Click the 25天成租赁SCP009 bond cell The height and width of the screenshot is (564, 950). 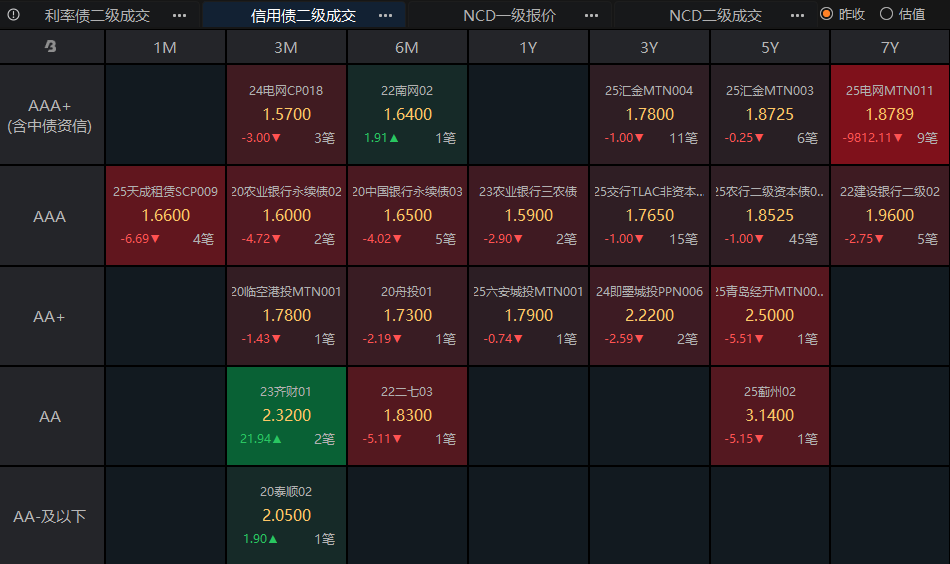tap(165, 216)
